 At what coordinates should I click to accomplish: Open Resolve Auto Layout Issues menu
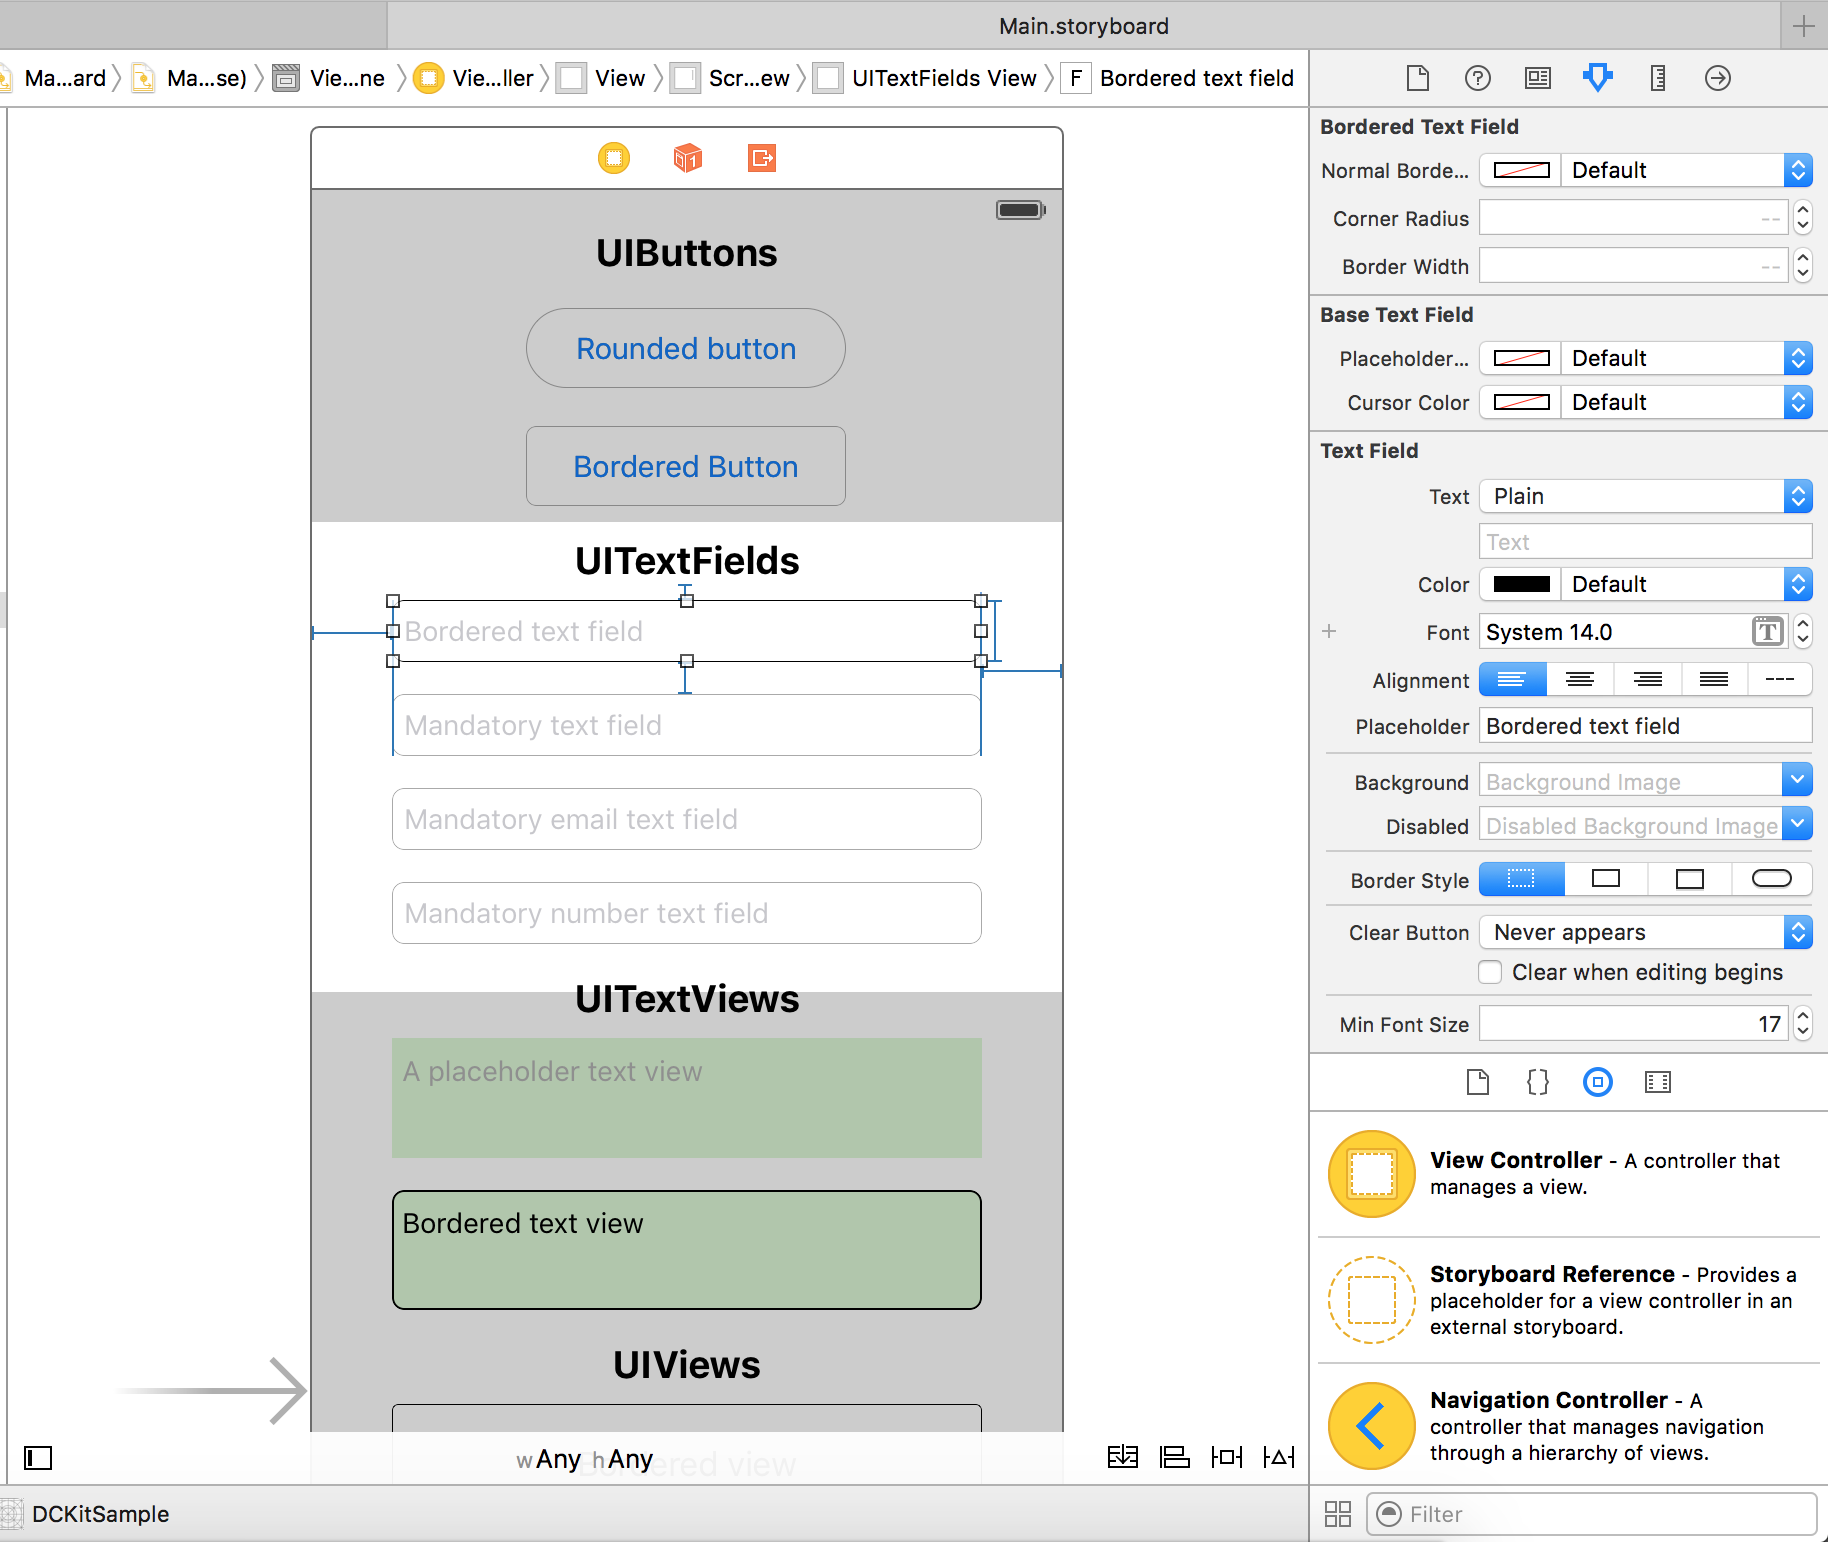click(1279, 1457)
